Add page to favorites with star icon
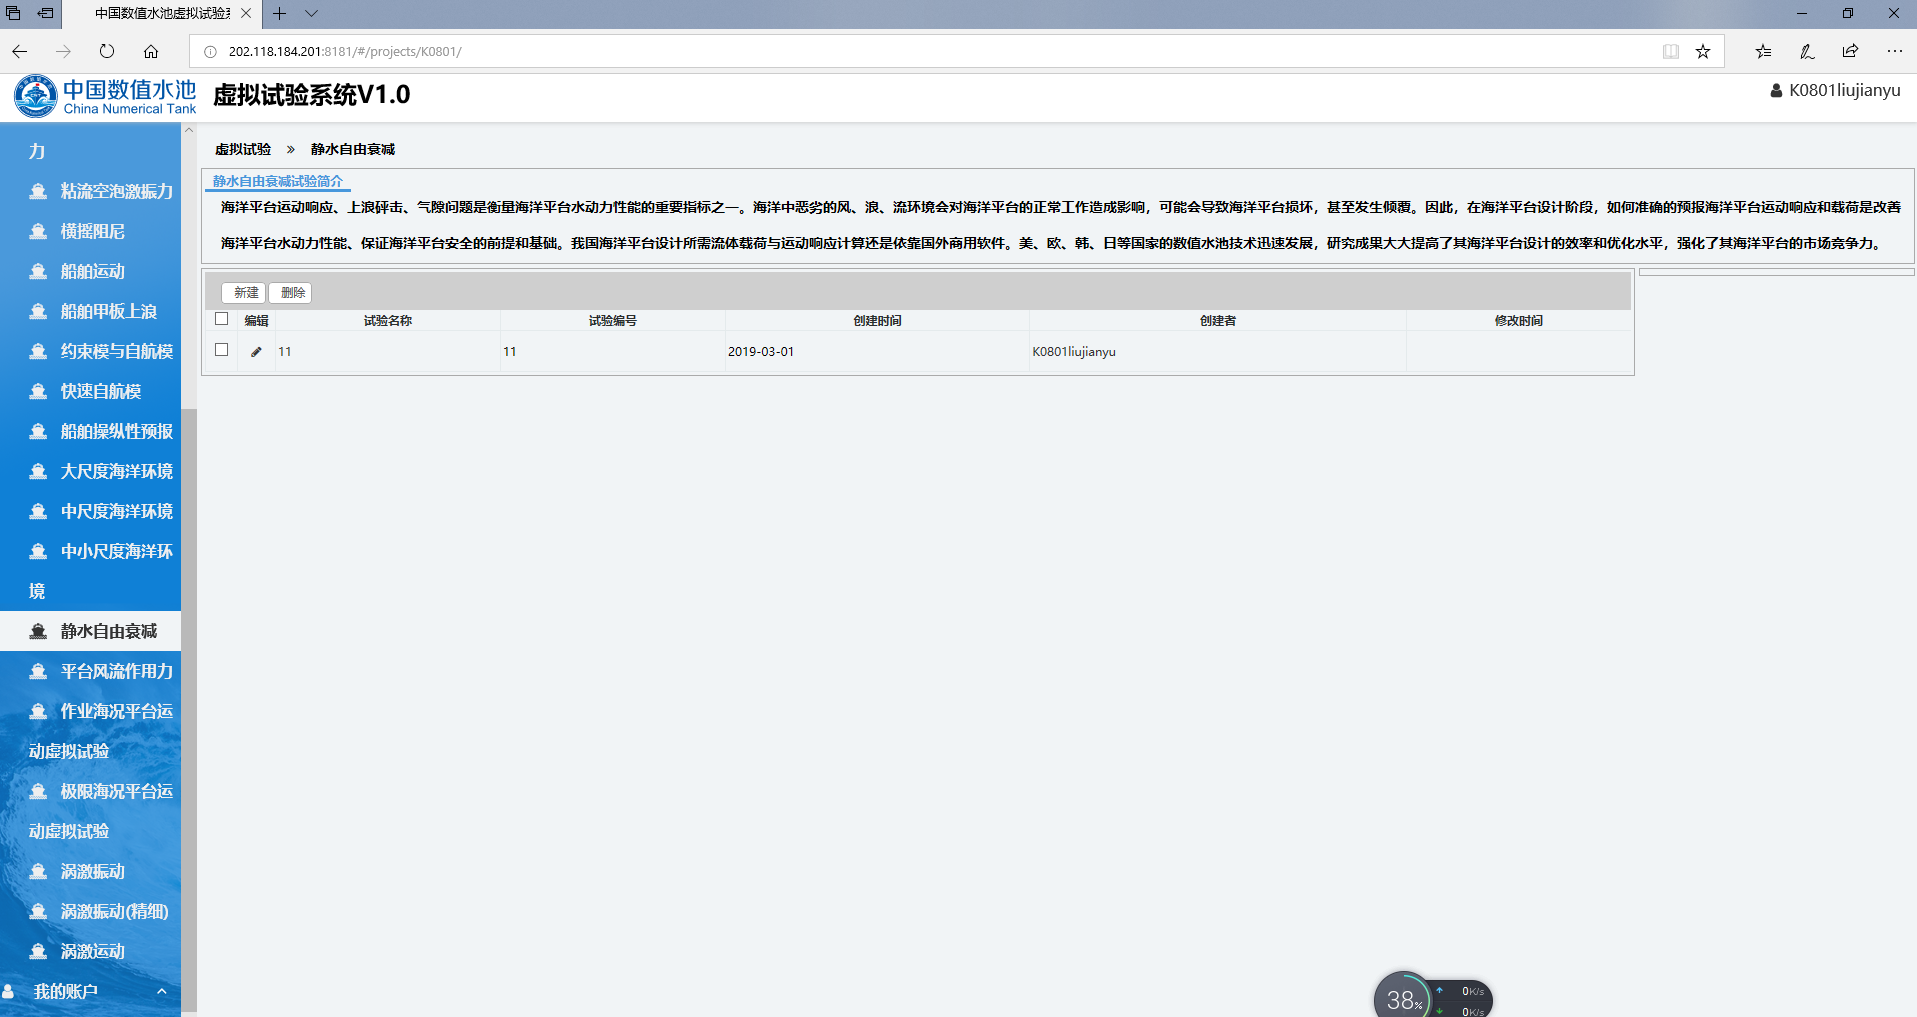 [1703, 51]
